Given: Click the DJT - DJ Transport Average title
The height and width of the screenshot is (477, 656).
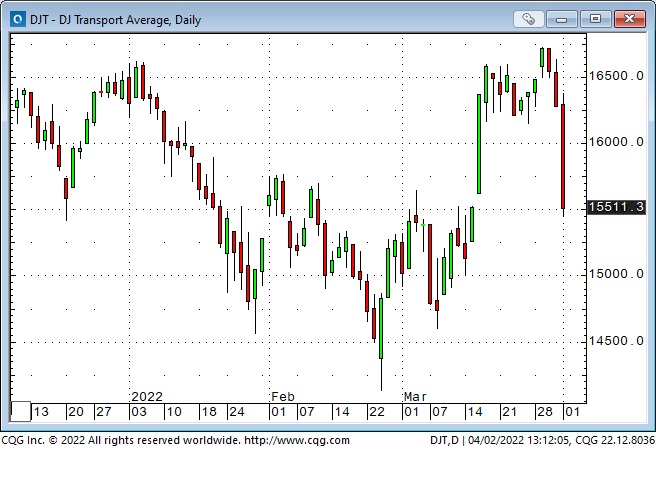Looking at the screenshot, I should pos(115,20).
